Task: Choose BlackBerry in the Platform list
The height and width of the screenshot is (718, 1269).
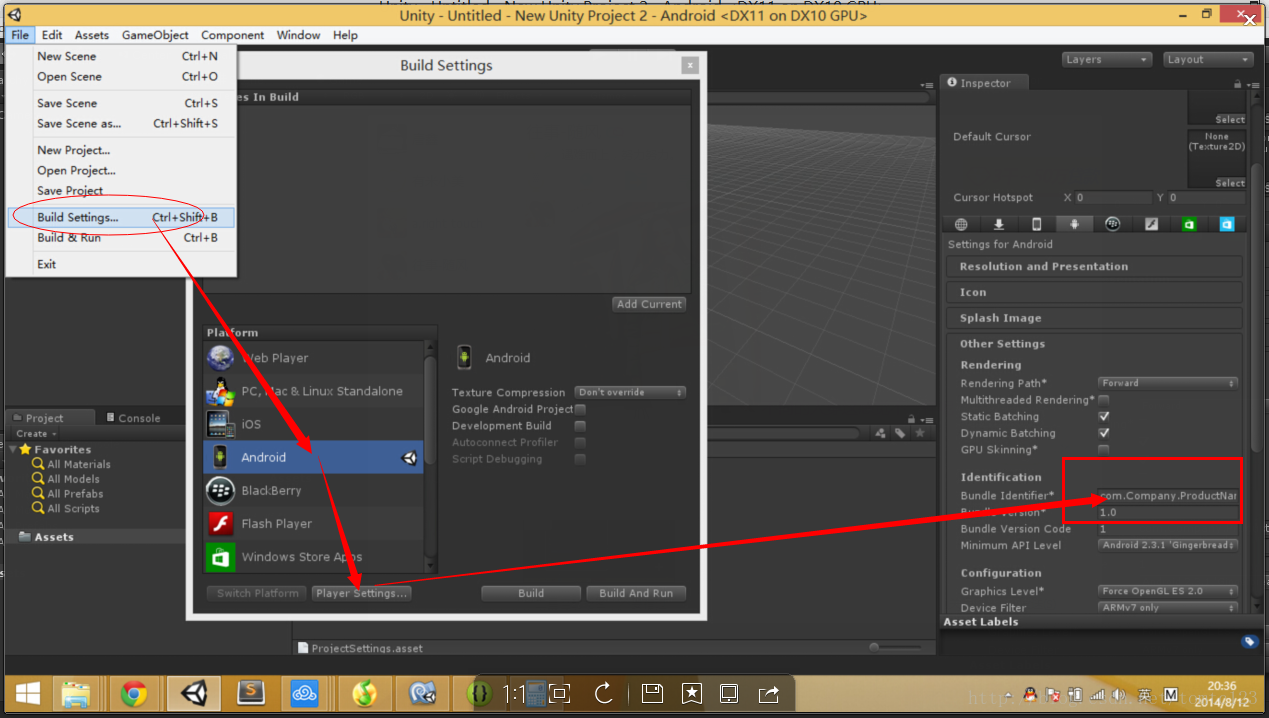Action: pyautogui.click(x=313, y=490)
